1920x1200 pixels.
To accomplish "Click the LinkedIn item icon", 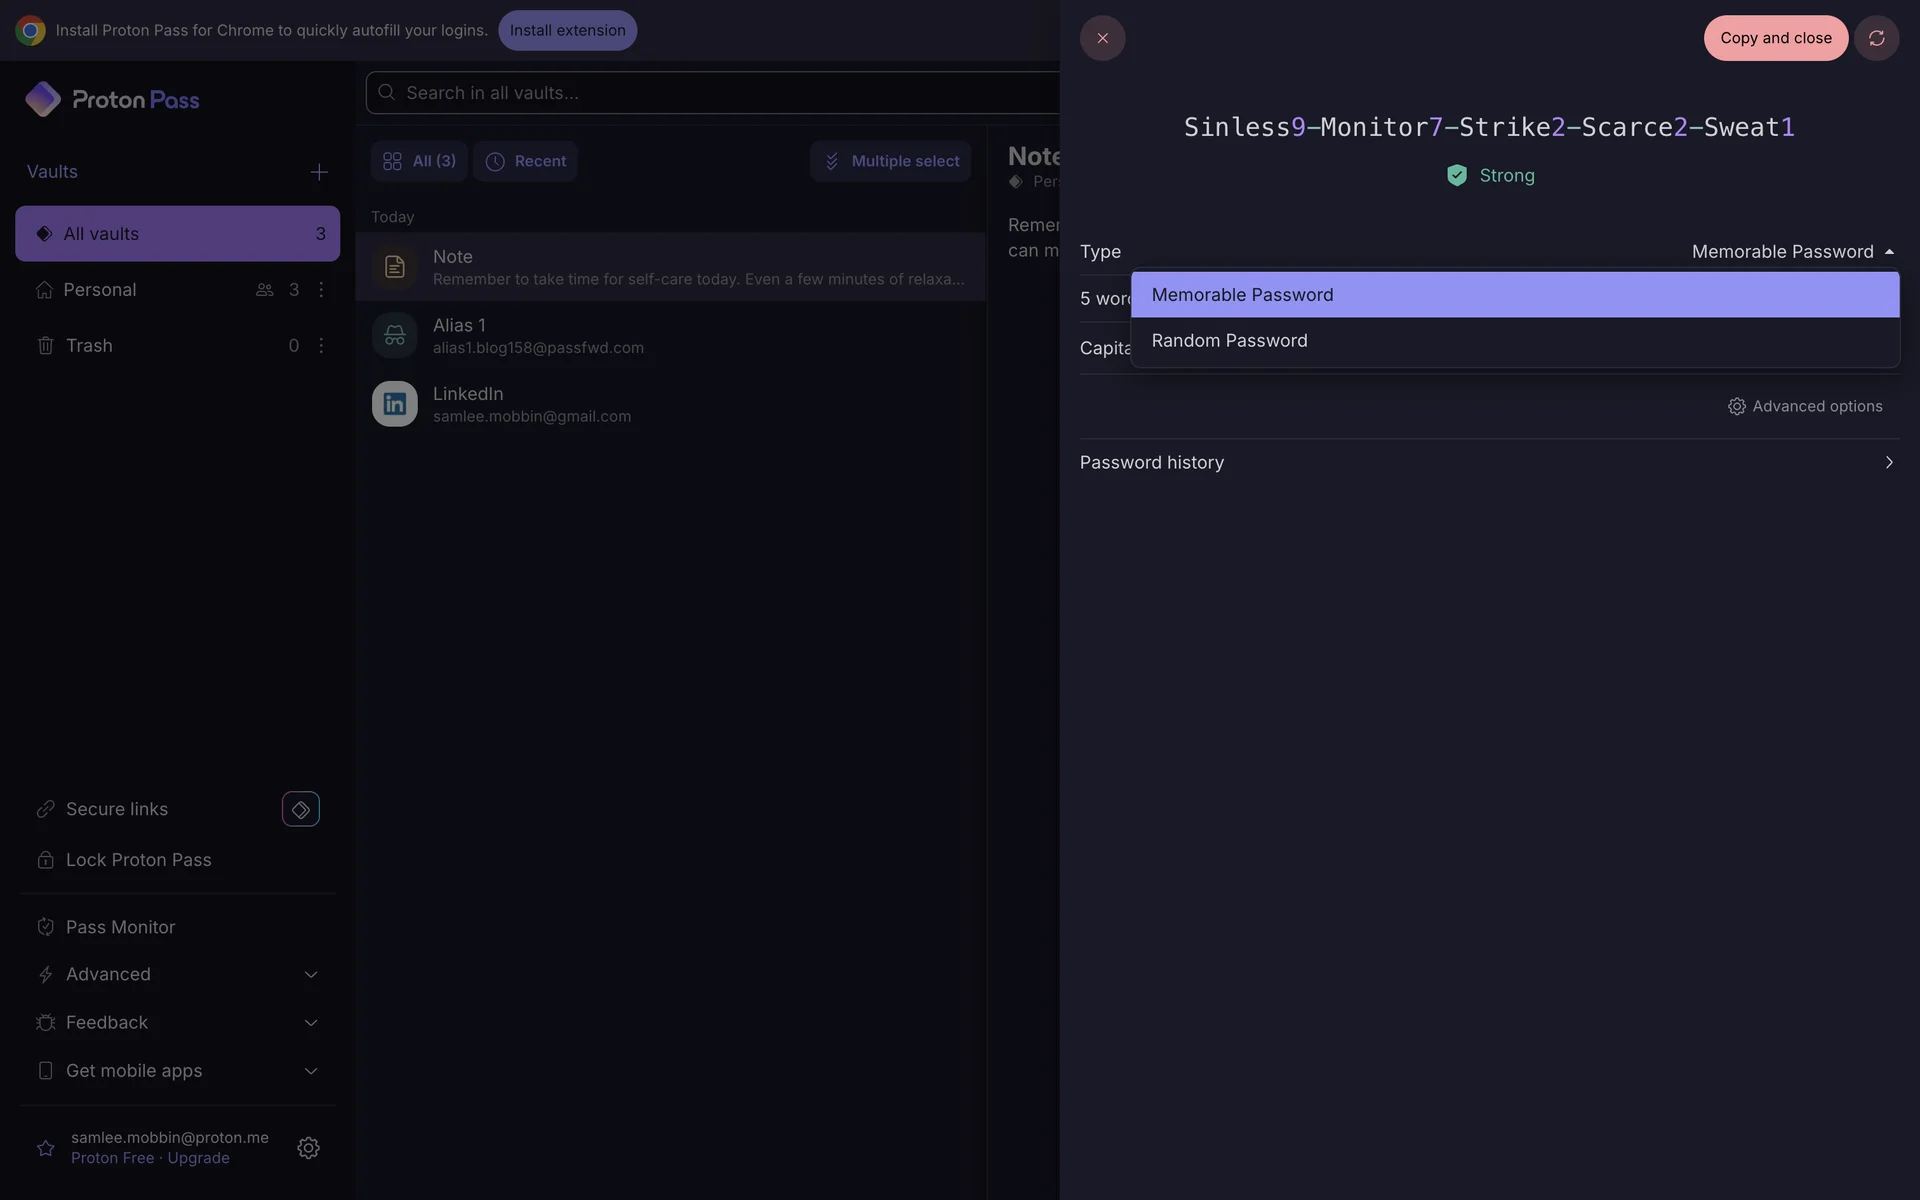I will pos(395,404).
